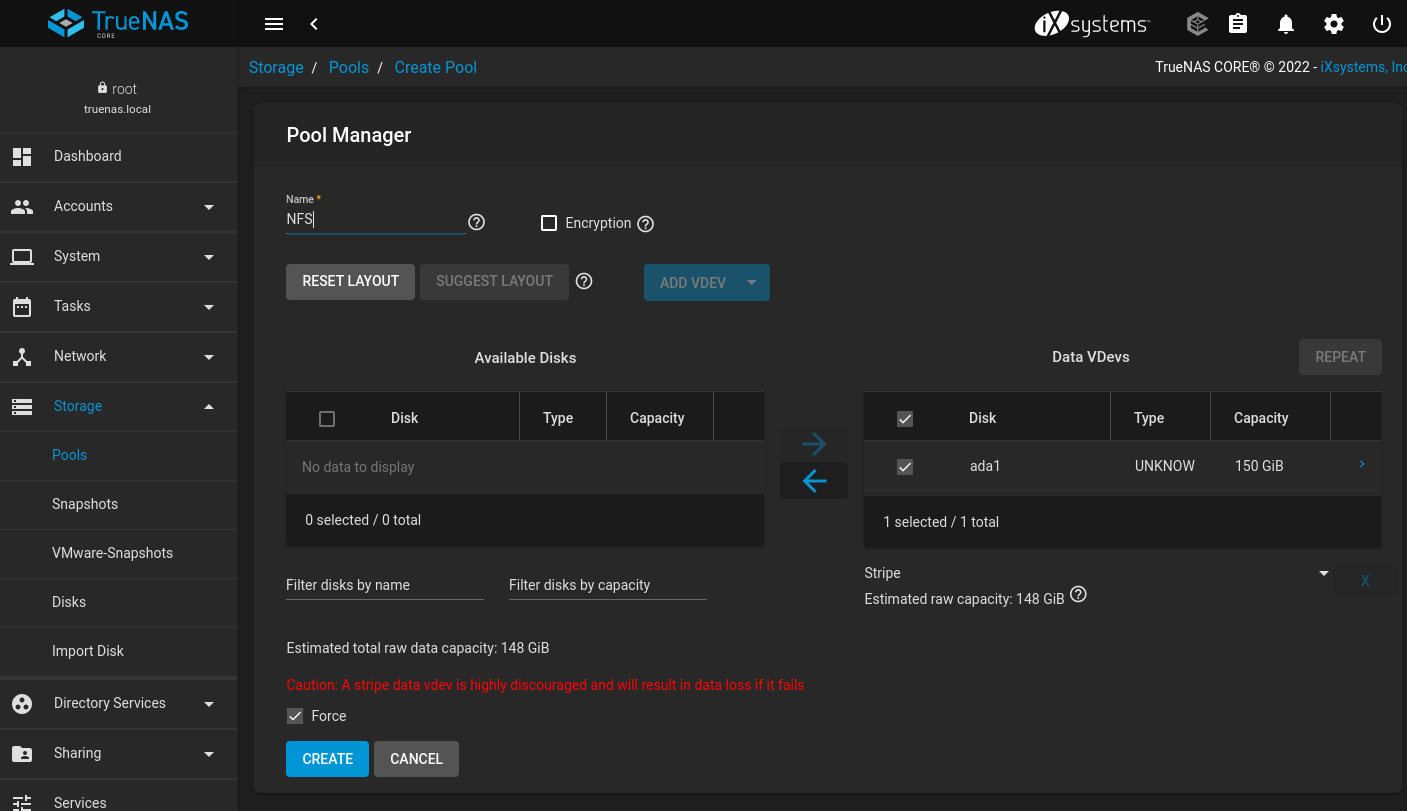
Task: Click the help icon next to Name field
Action: point(476,222)
